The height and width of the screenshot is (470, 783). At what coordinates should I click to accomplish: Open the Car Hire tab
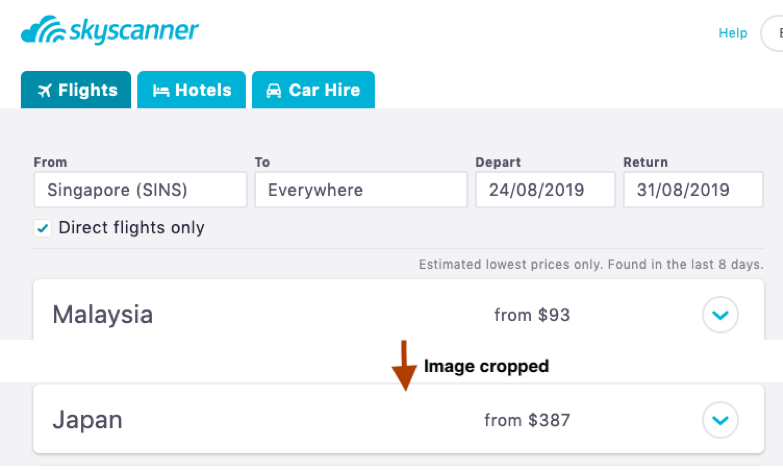point(324,90)
